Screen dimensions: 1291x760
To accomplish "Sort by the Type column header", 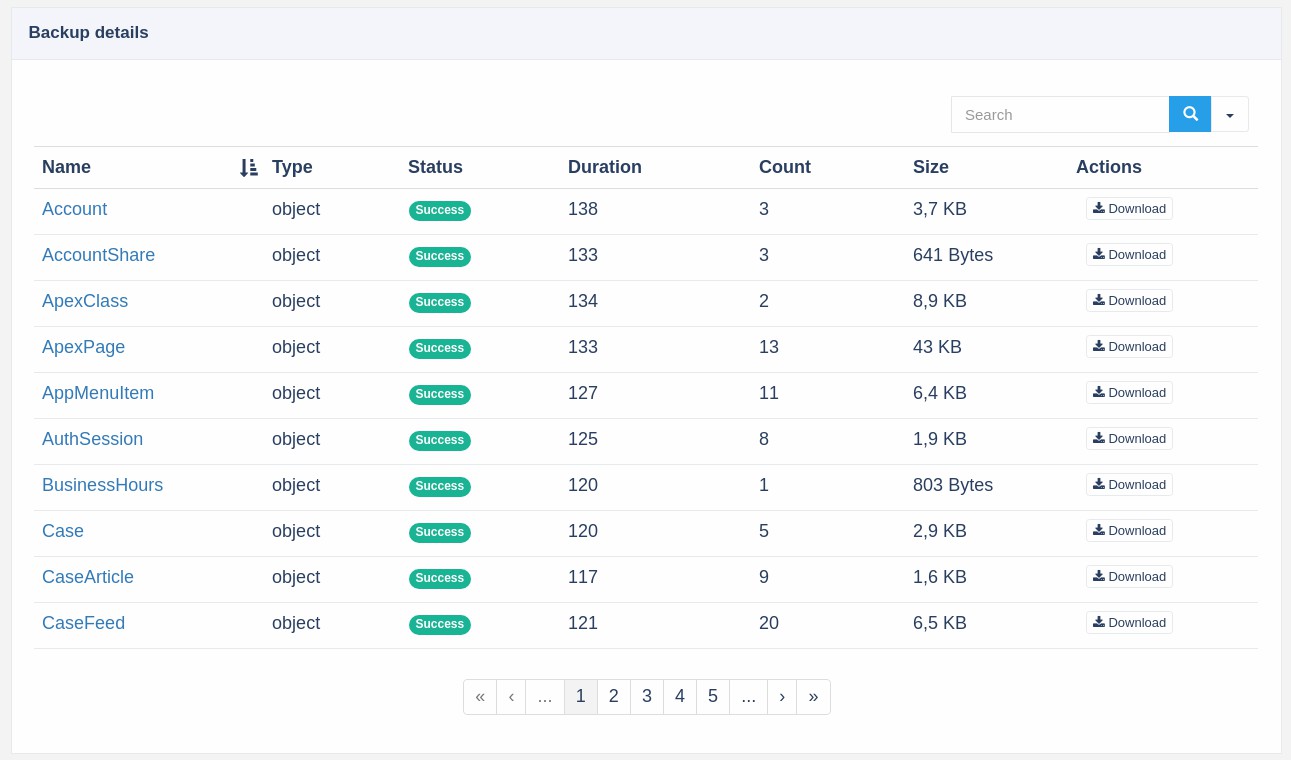I will tap(292, 167).
